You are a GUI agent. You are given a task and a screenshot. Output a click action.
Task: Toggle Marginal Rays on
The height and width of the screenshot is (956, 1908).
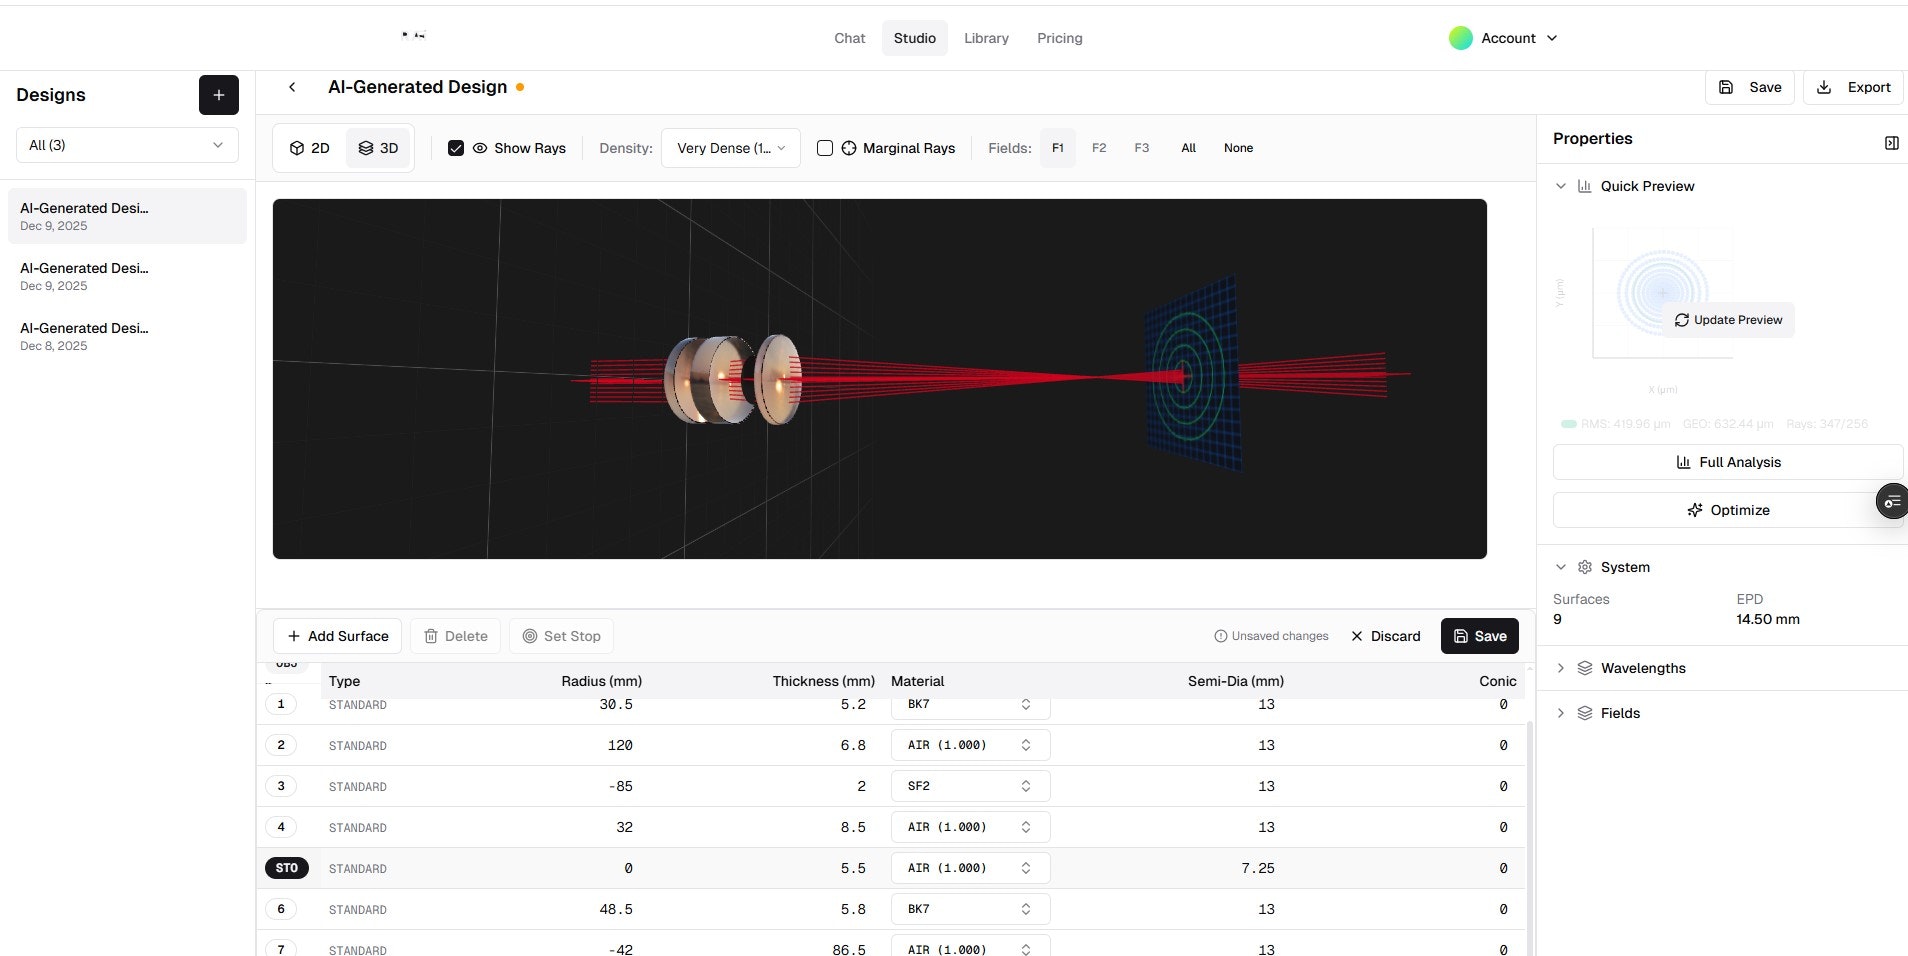[824, 147]
